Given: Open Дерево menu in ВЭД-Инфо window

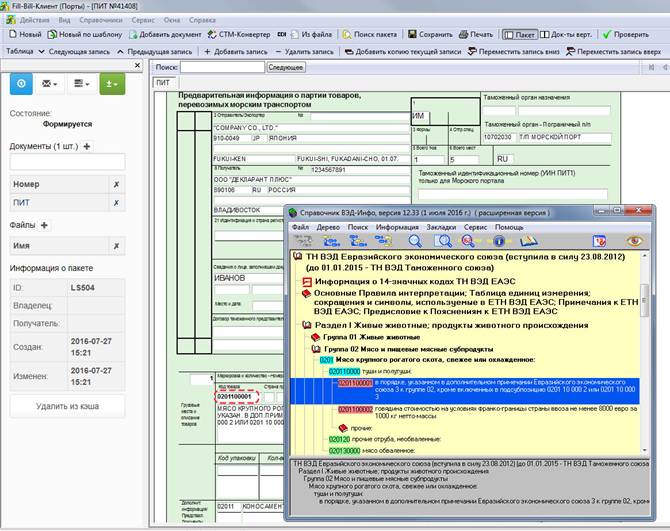Looking at the screenshot, I should 328,227.
